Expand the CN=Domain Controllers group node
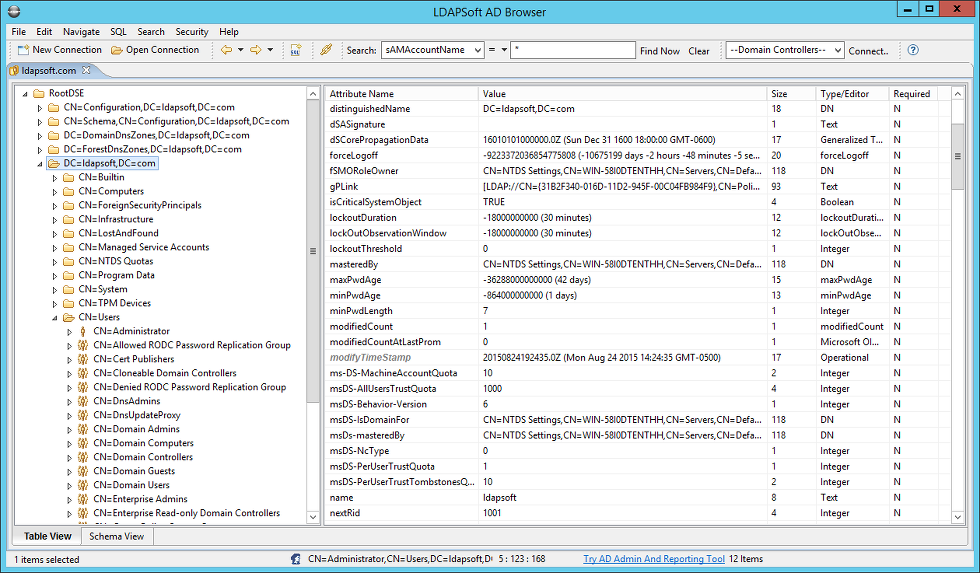This screenshot has height=573, width=980. (70, 457)
